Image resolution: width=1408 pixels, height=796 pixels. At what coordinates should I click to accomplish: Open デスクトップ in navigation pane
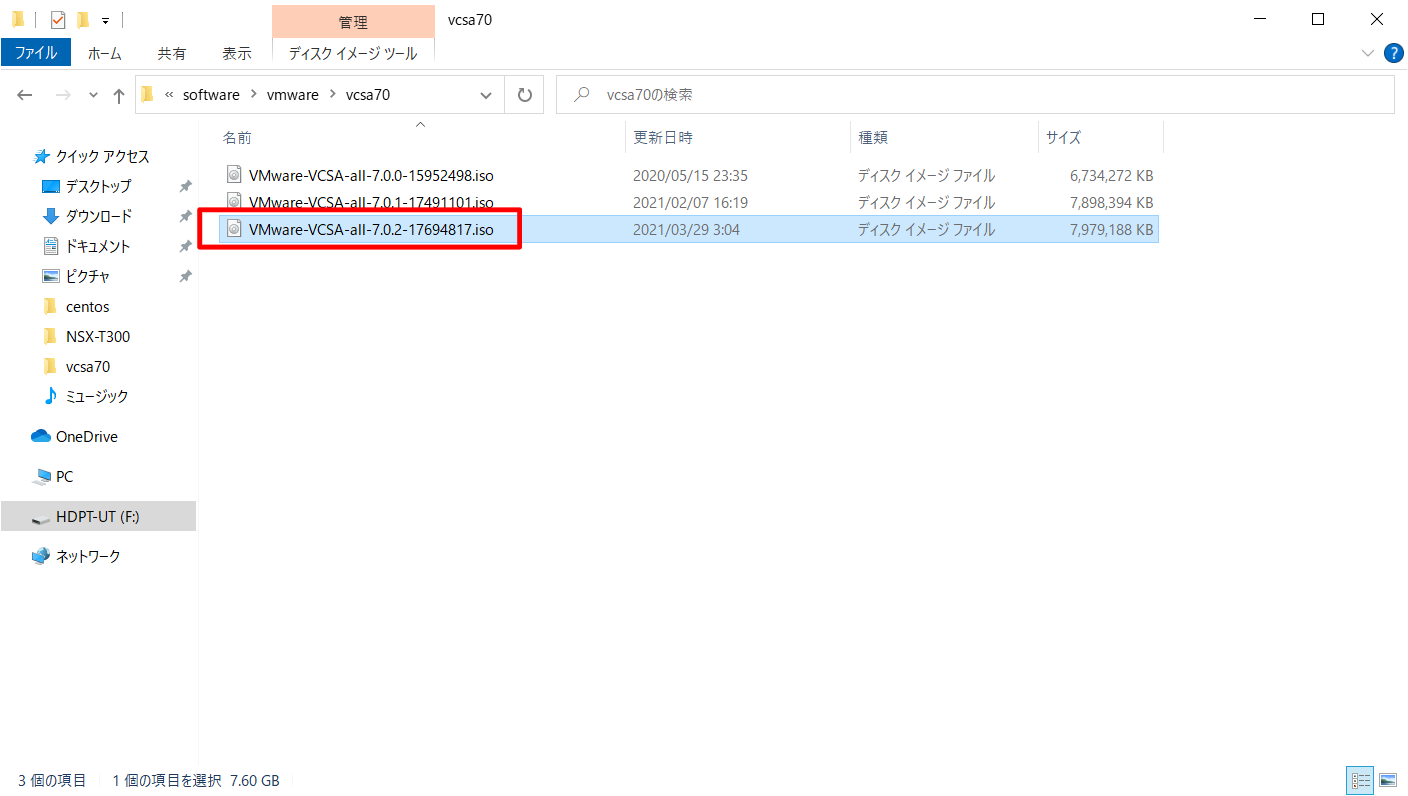98,186
